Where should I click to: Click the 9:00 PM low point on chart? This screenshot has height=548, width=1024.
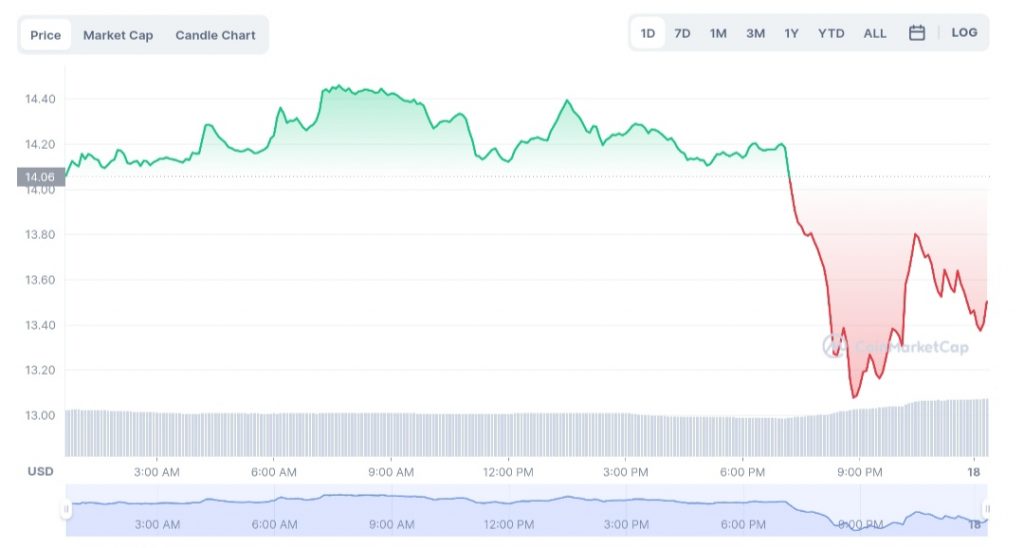(x=854, y=397)
